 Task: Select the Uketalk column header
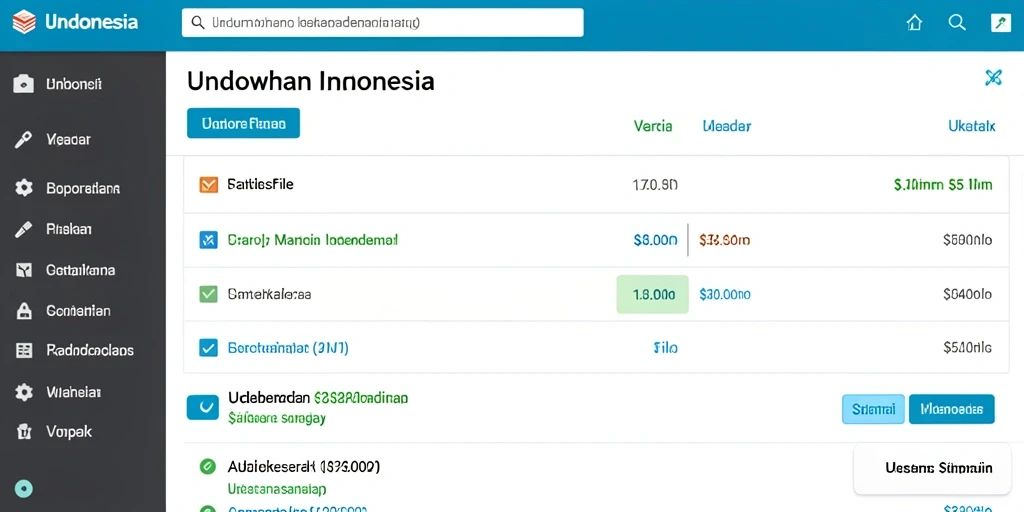click(972, 126)
